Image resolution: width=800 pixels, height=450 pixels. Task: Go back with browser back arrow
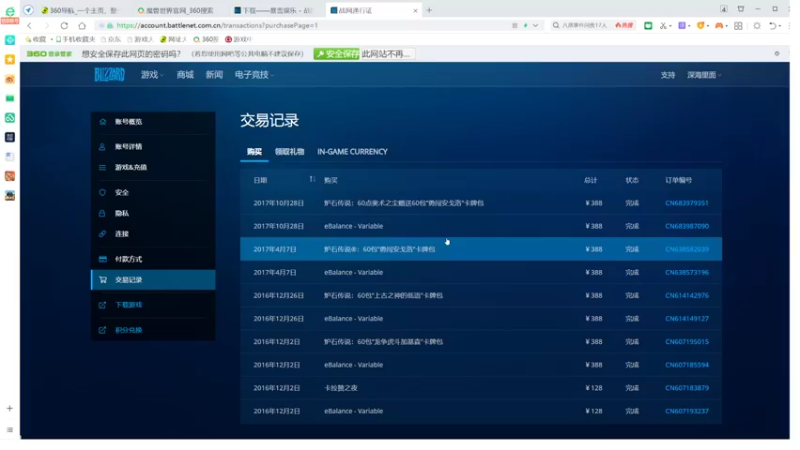[x=30, y=26]
